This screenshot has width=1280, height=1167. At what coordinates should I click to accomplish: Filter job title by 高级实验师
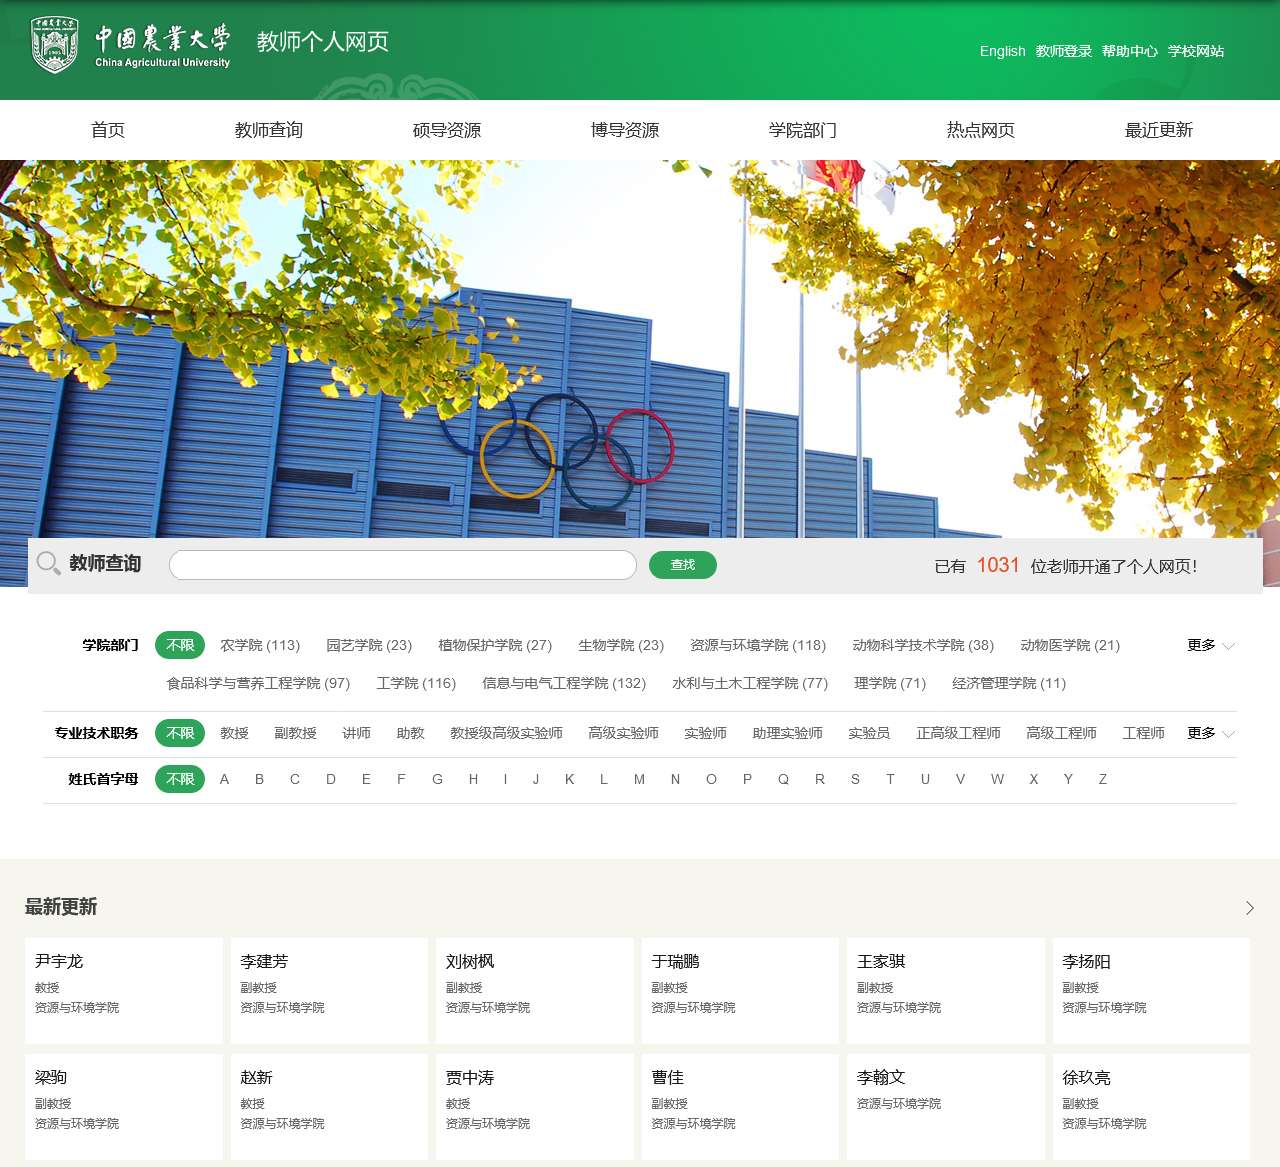(x=623, y=733)
